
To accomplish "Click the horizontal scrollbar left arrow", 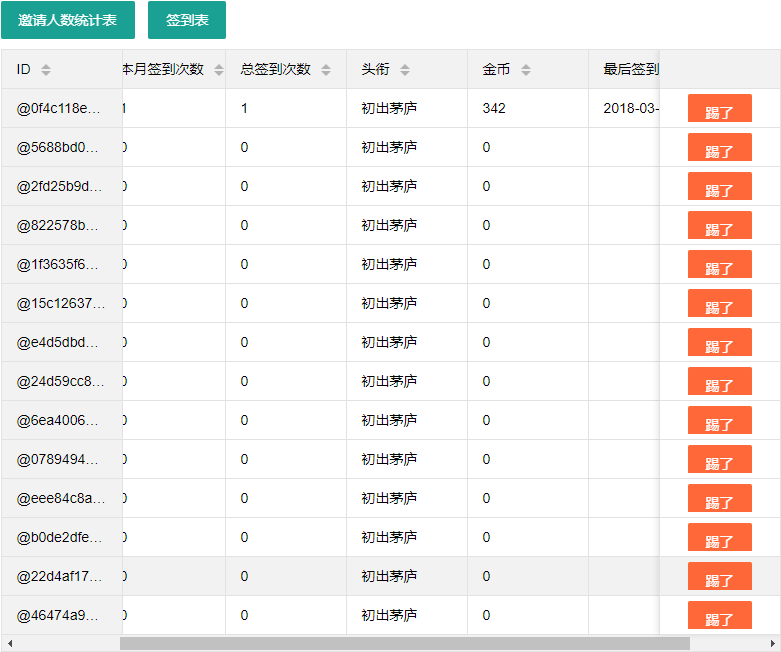I will coord(9,644).
